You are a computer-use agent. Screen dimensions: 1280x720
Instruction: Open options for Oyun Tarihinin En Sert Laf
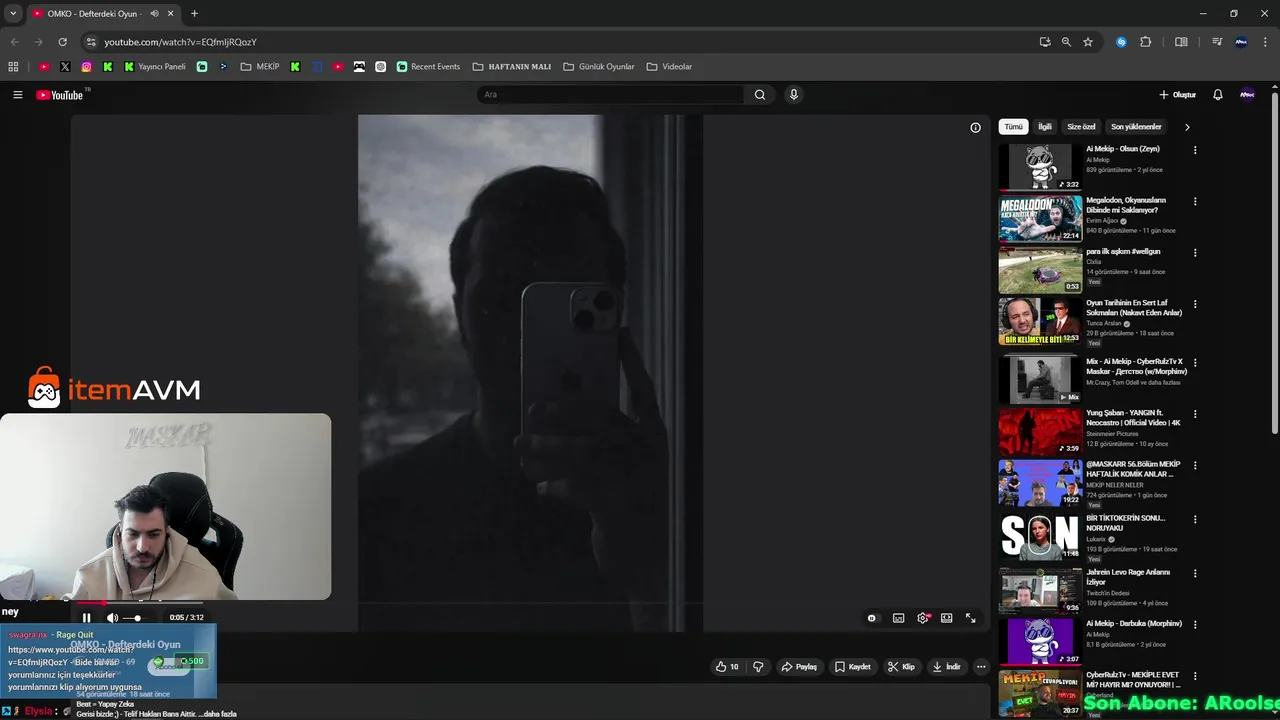tap(1195, 304)
